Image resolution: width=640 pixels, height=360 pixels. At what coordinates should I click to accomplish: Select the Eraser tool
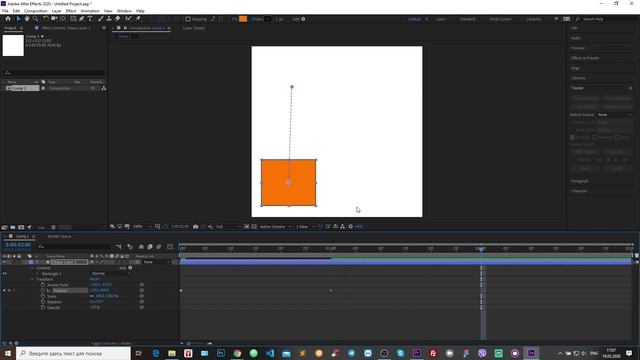point(118,19)
